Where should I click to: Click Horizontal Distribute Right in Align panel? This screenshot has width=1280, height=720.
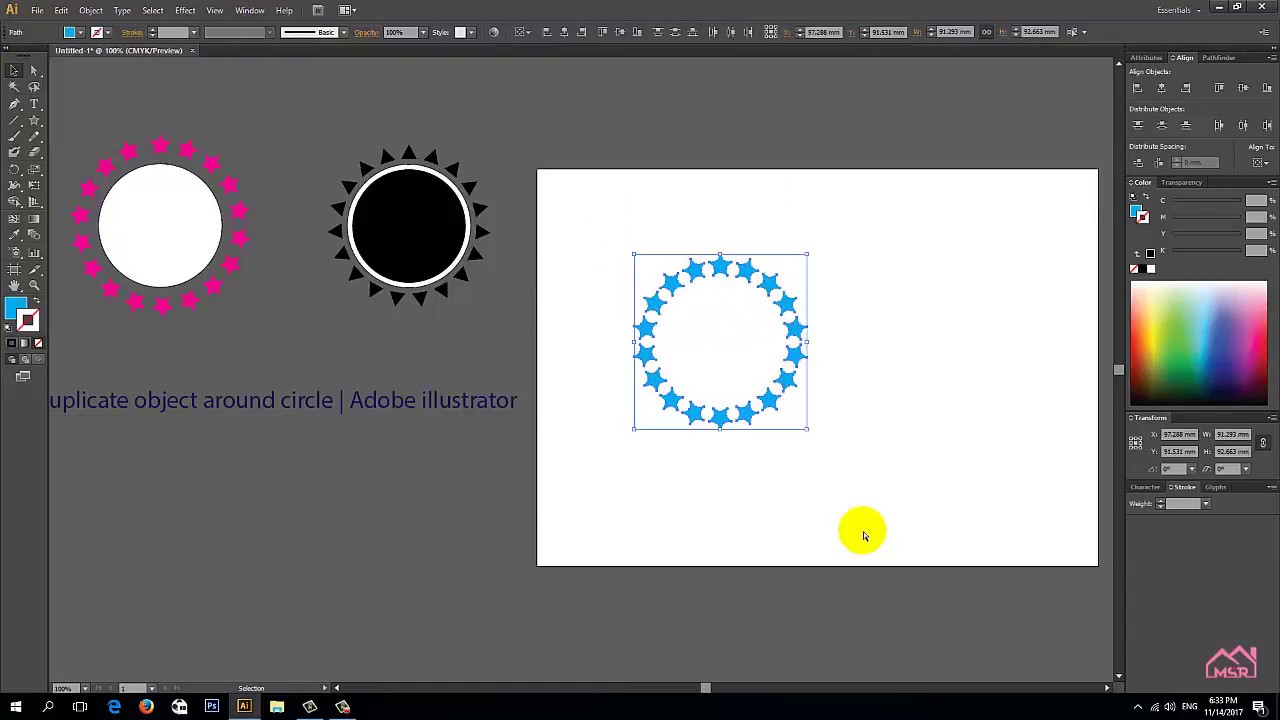tap(1267, 125)
